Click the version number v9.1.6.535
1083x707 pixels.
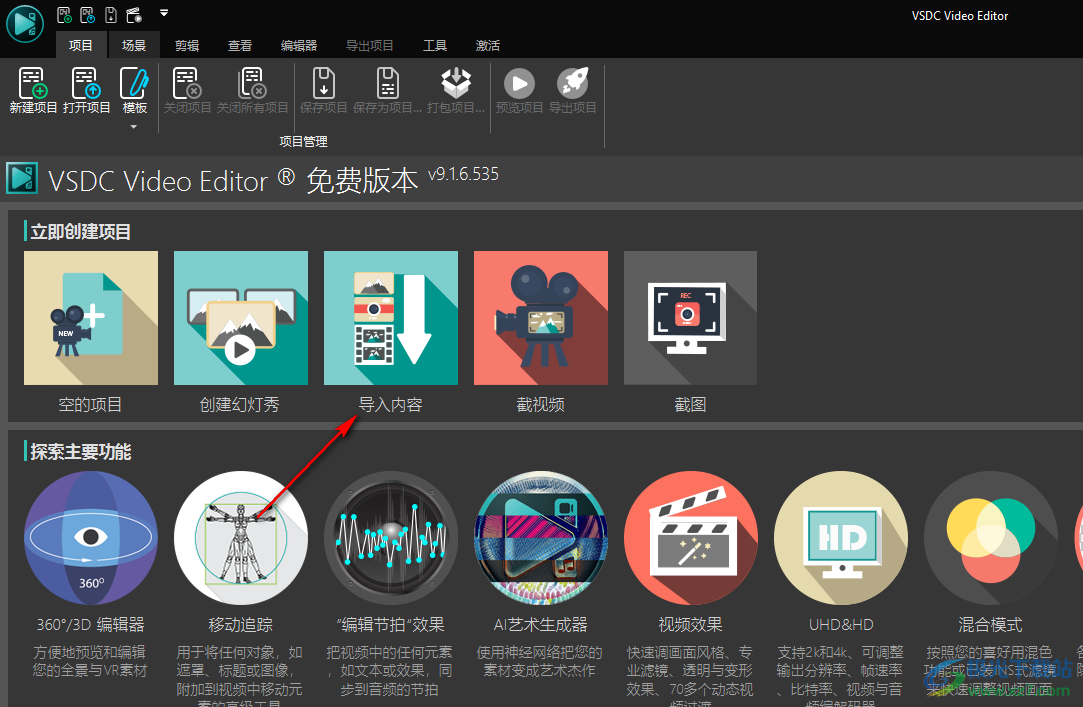pyautogui.click(x=463, y=174)
